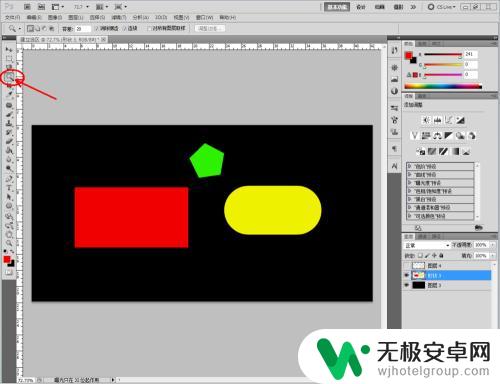The width and height of the screenshot is (500, 384).
Task: Click the Refine Edge (调整边缘) button
Action: point(210,29)
